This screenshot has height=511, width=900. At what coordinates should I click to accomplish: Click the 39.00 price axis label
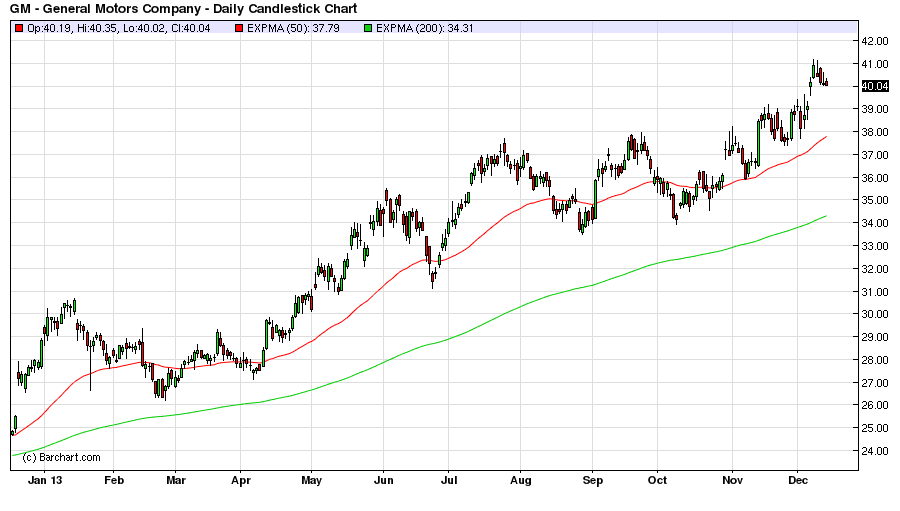pyautogui.click(x=875, y=109)
